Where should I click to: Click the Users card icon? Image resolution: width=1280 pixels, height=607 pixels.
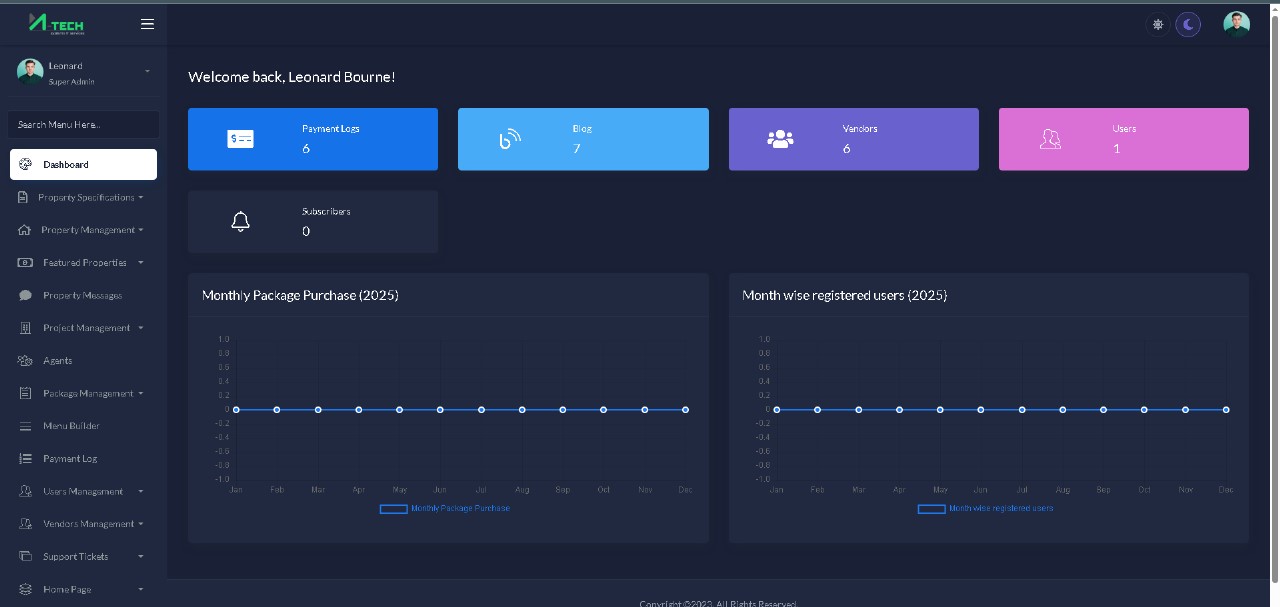pos(1050,139)
